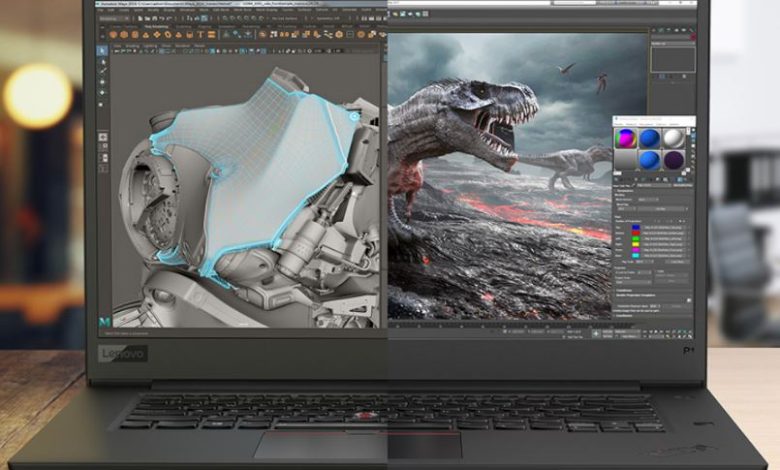780x470 pixels.
Task: Click the No Live Surface field in Maya
Action: tap(287, 18)
